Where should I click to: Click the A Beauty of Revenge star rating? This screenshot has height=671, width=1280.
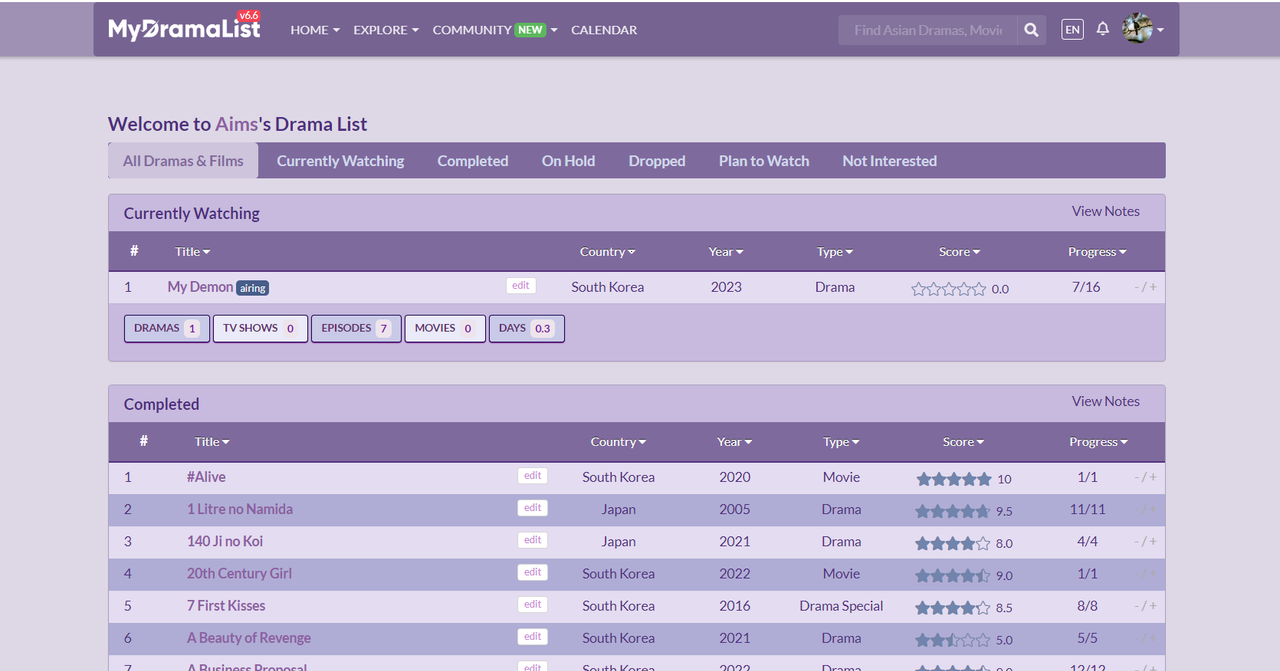pos(954,640)
